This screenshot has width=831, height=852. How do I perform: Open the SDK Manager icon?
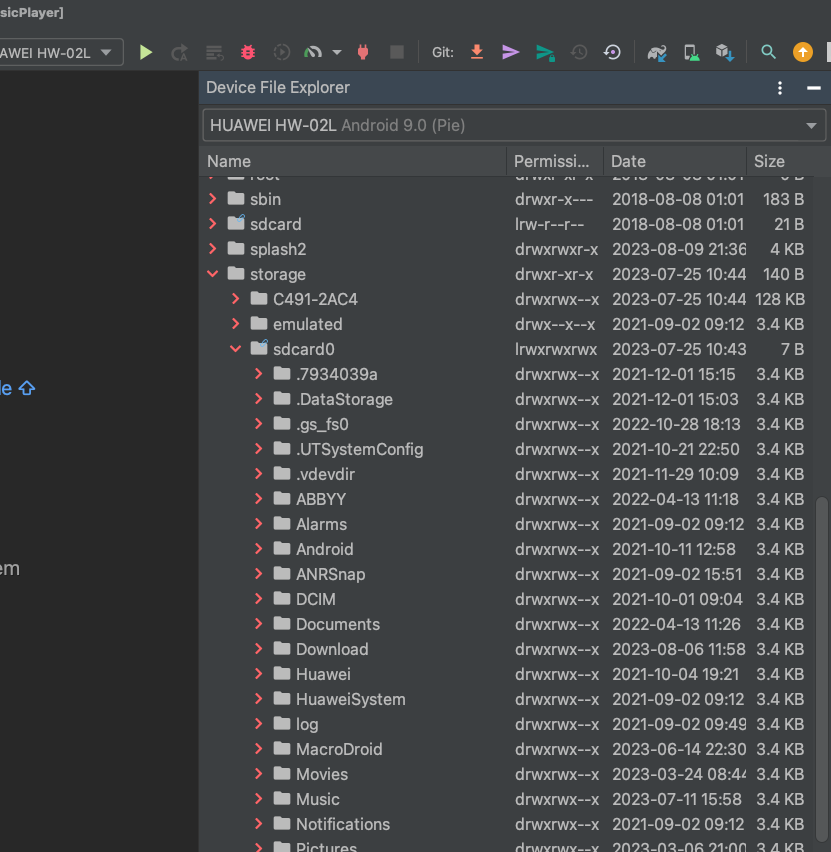click(725, 52)
